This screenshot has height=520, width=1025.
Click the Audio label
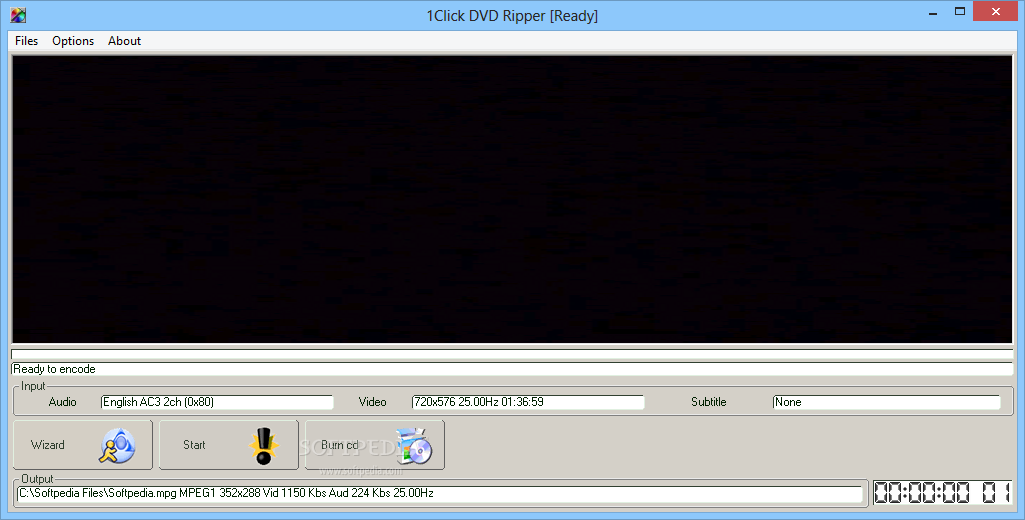pyautogui.click(x=63, y=402)
